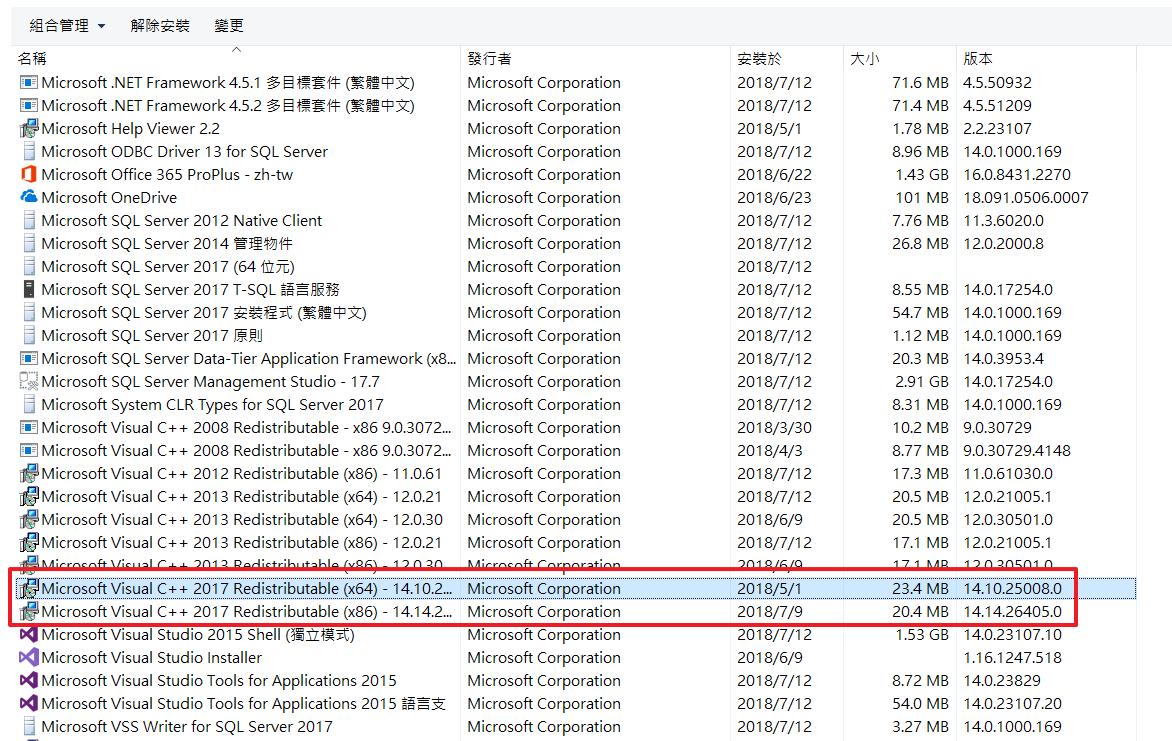Click the 變更 button

coord(229,25)
